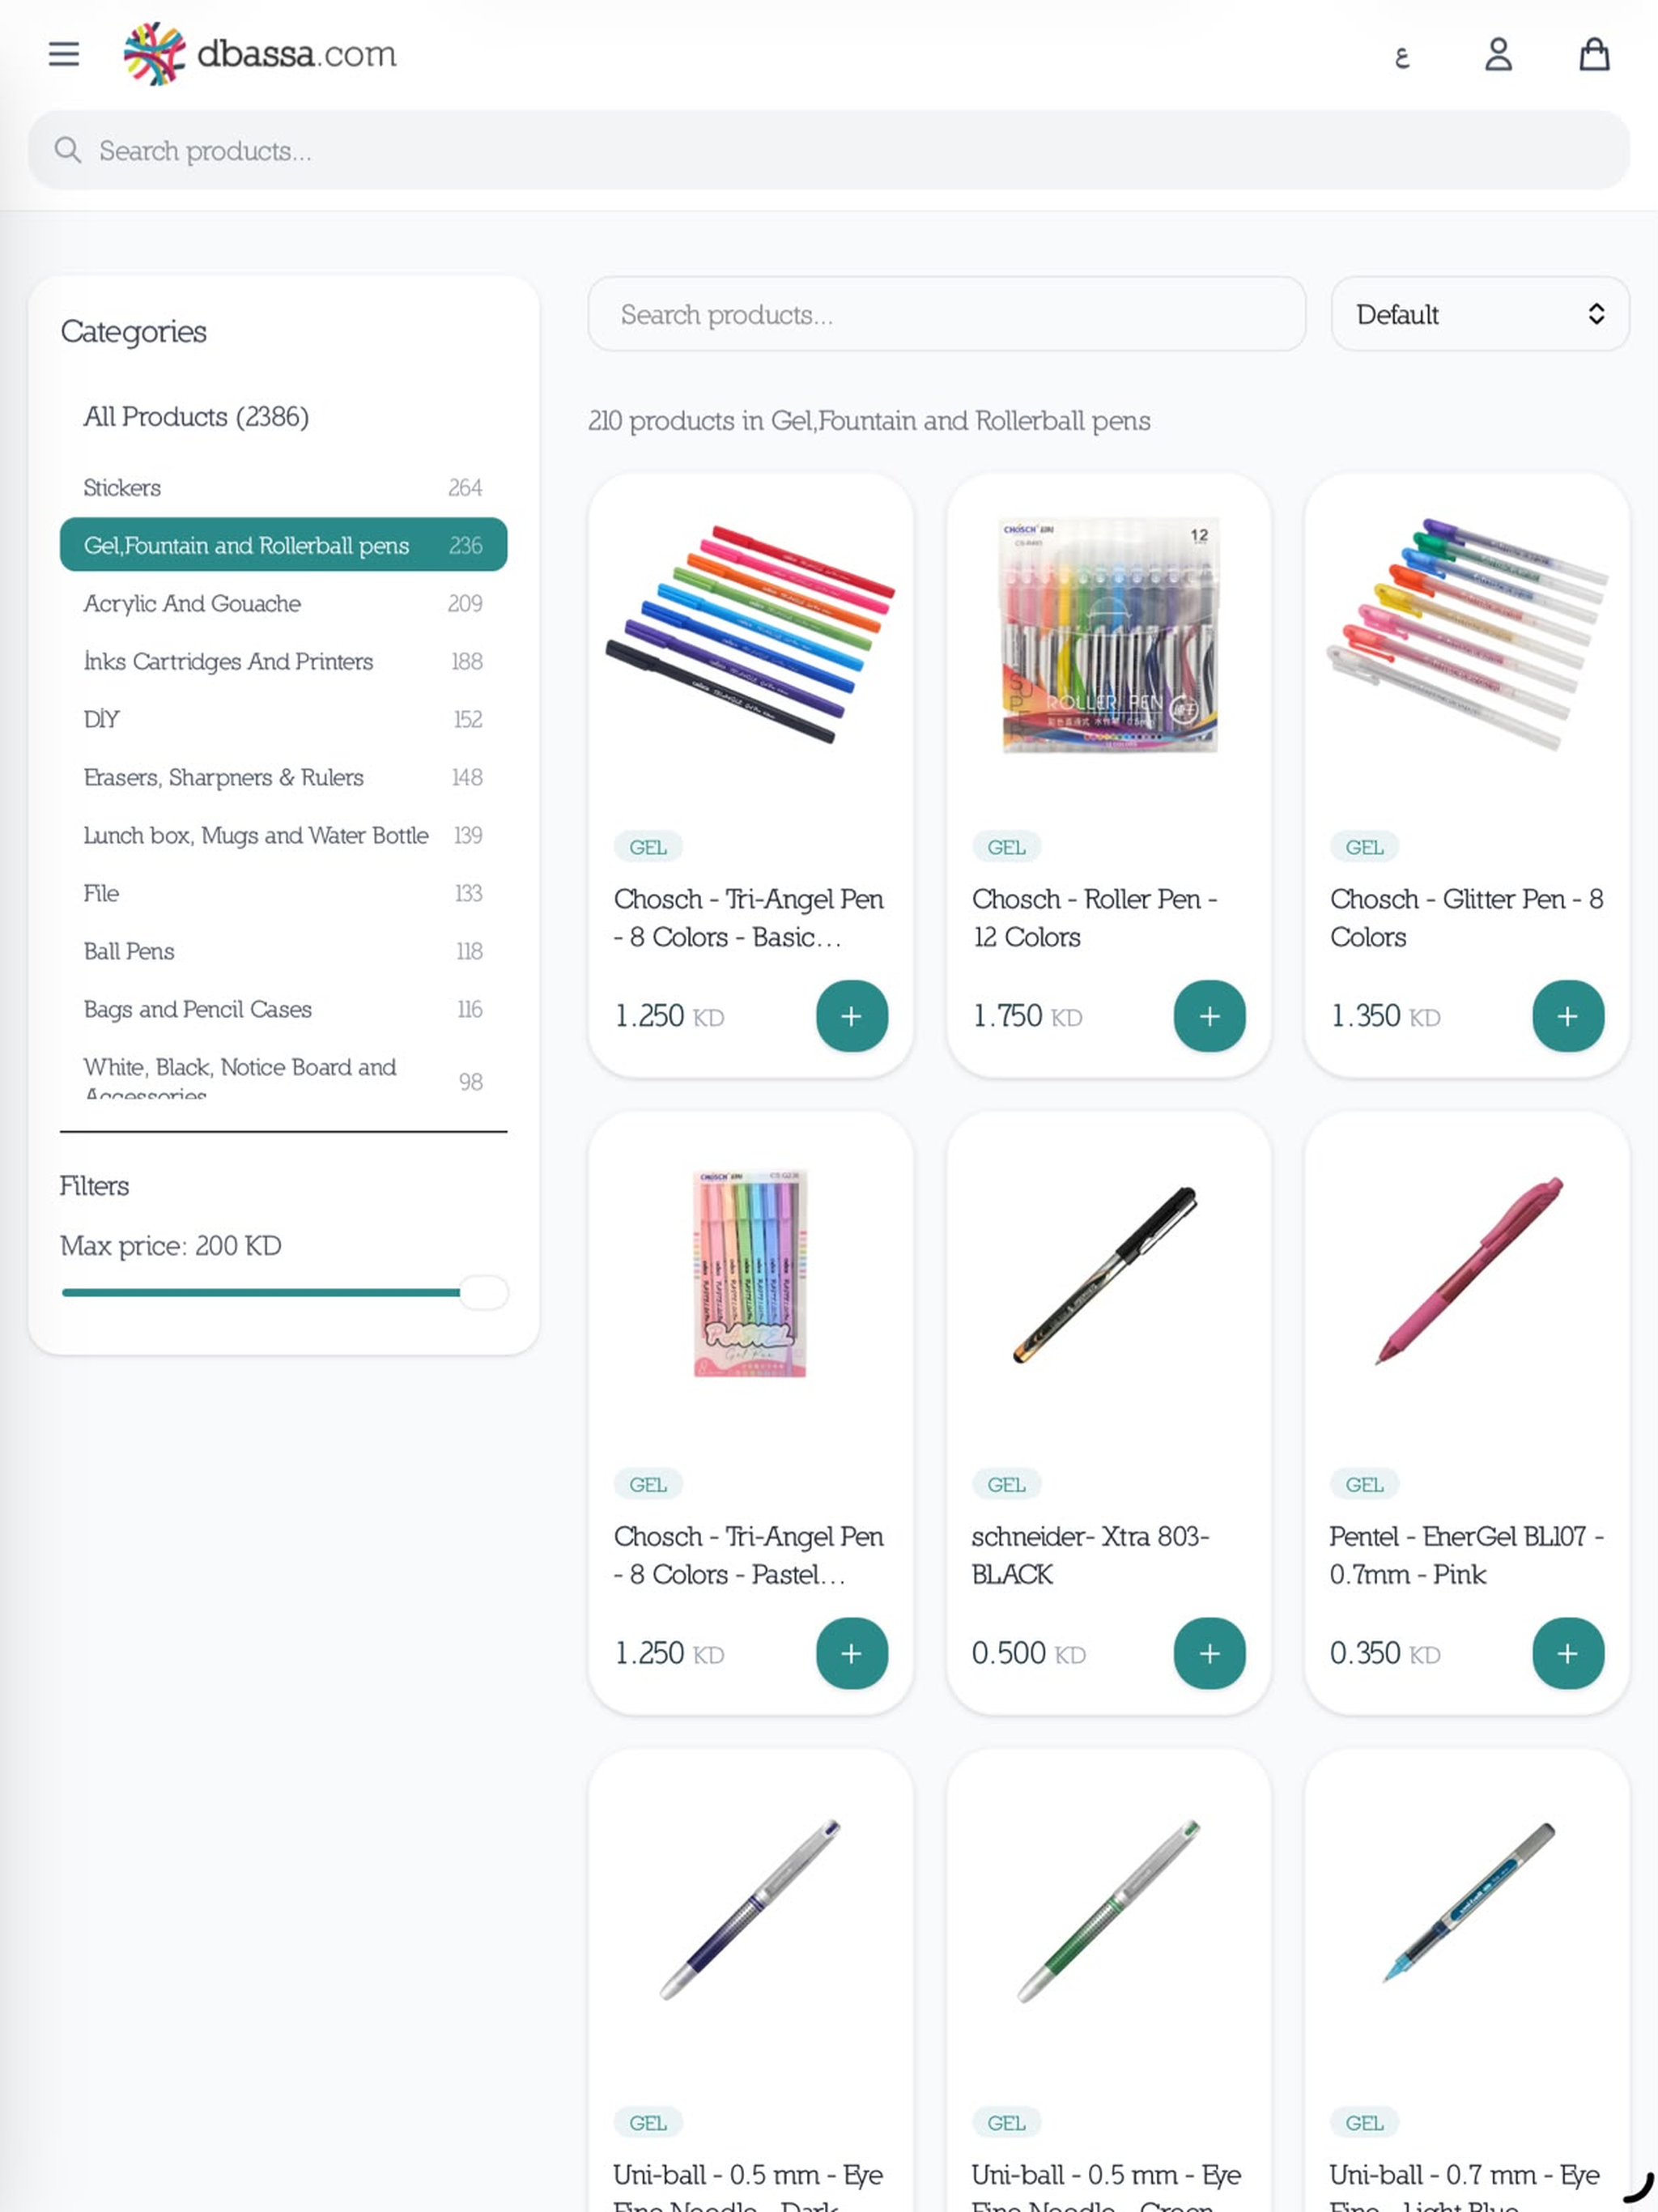
Task: Add Chosch Tri-Angel Basic pen set to cart
Action: pos(851,1016)
